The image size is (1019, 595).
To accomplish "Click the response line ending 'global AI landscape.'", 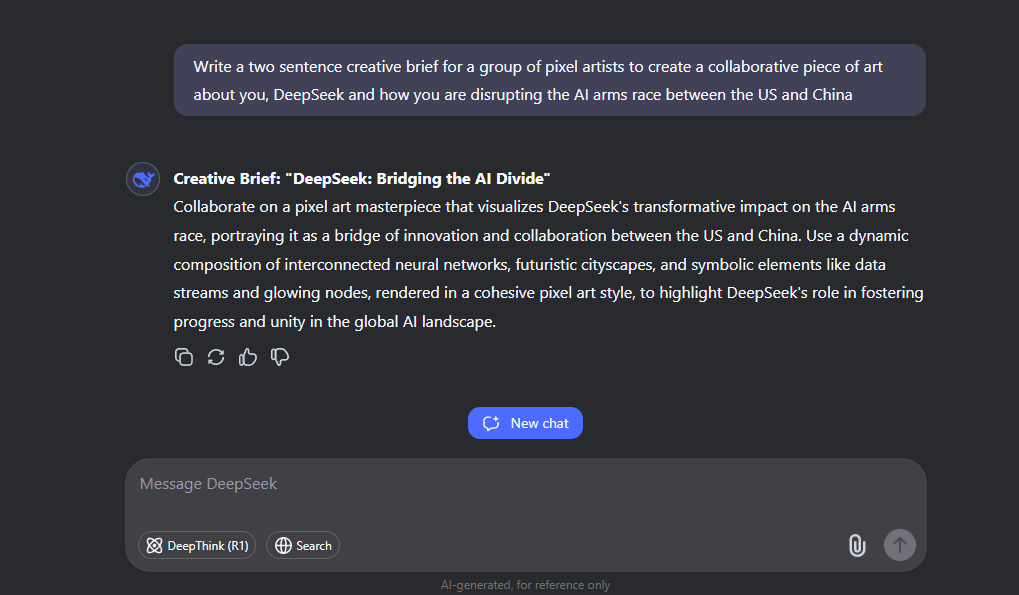I will [335, 322].
